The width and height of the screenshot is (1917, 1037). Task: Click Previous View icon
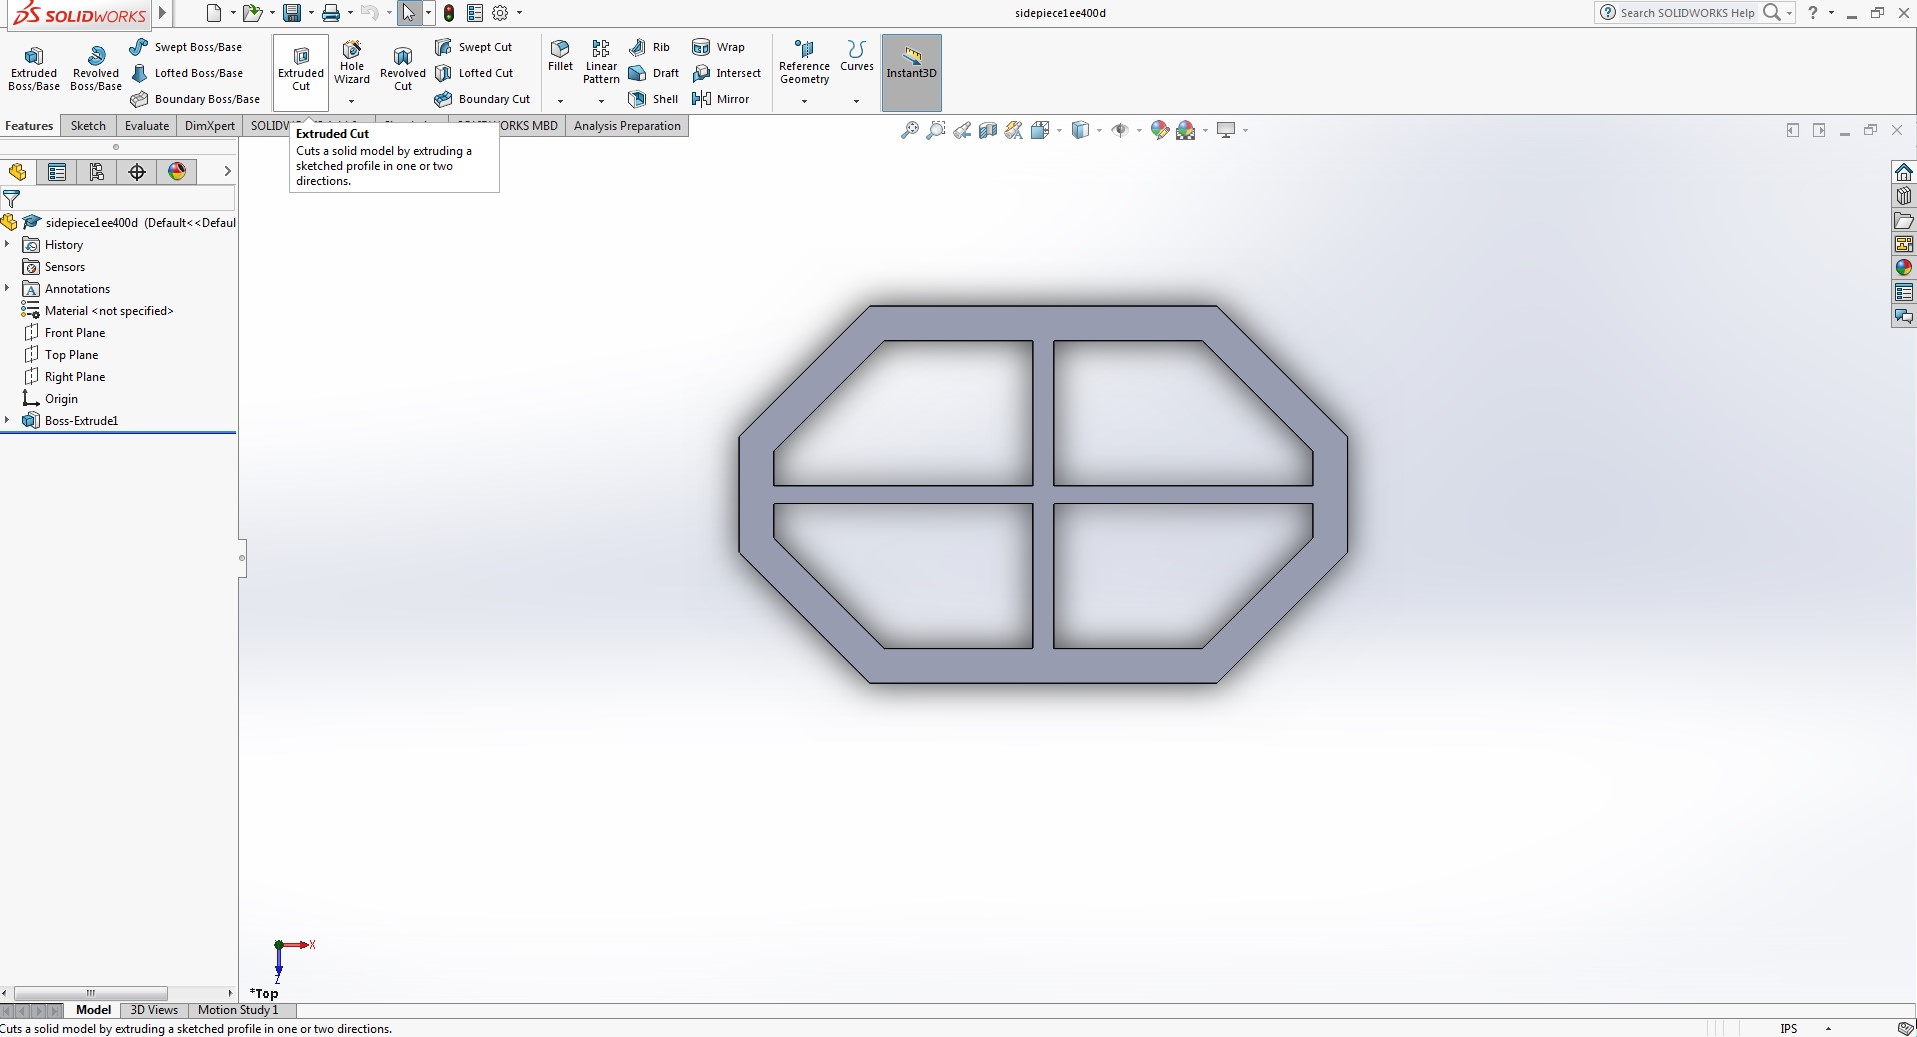(962, 130)
